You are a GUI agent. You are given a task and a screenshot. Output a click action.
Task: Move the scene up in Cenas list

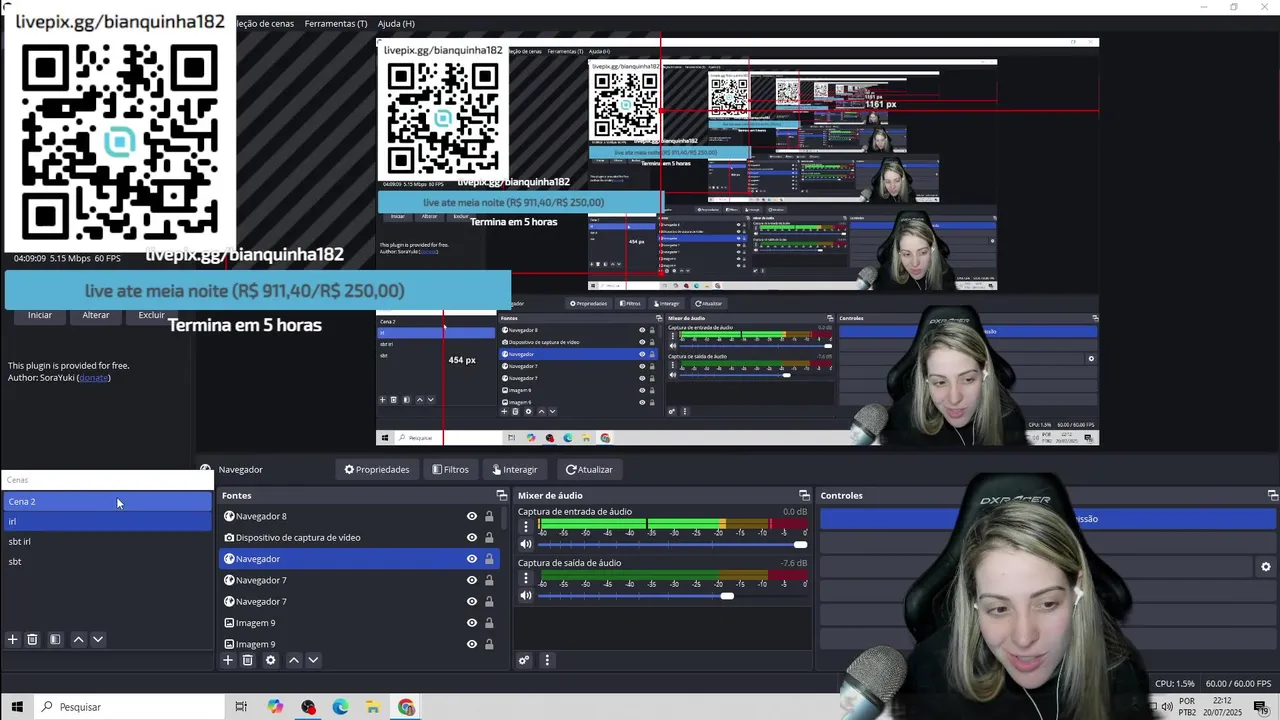tap(79, 639)
